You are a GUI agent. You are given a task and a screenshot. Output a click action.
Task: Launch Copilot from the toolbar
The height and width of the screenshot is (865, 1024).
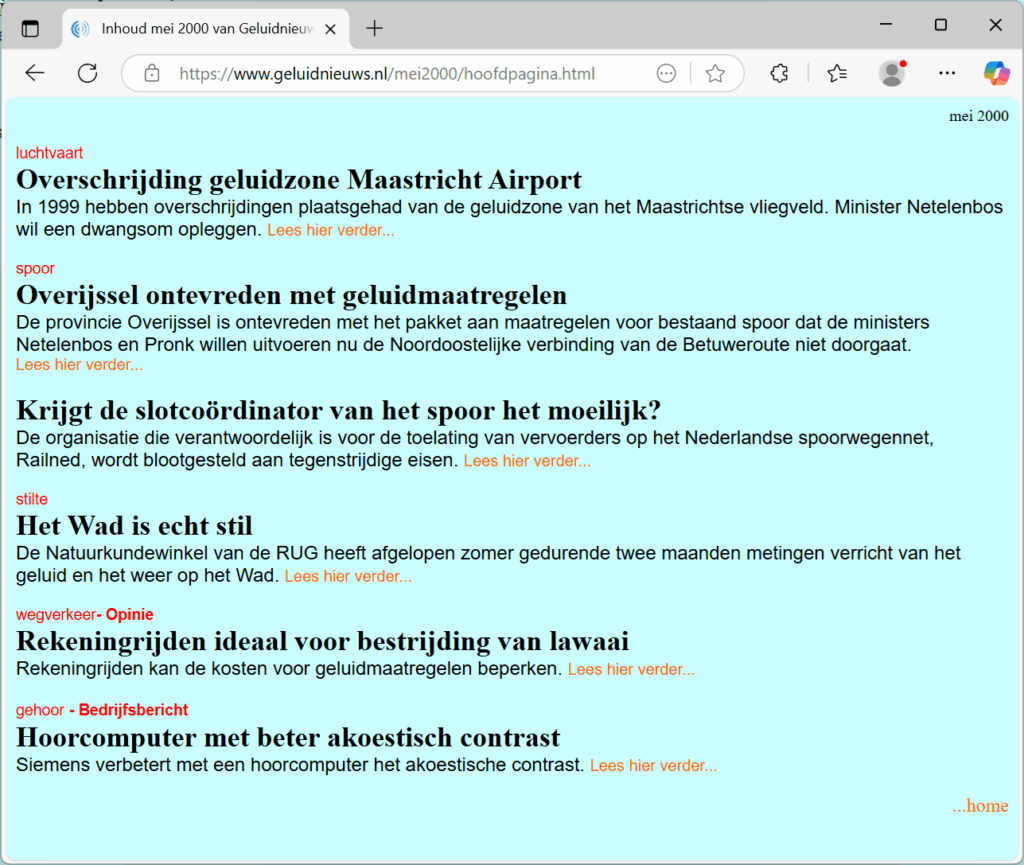point(996,73)
